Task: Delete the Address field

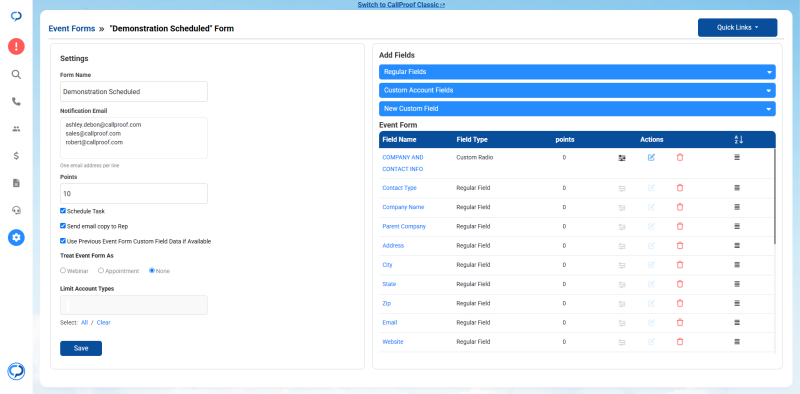Action: pyautogui.click(x=680, y=245)
